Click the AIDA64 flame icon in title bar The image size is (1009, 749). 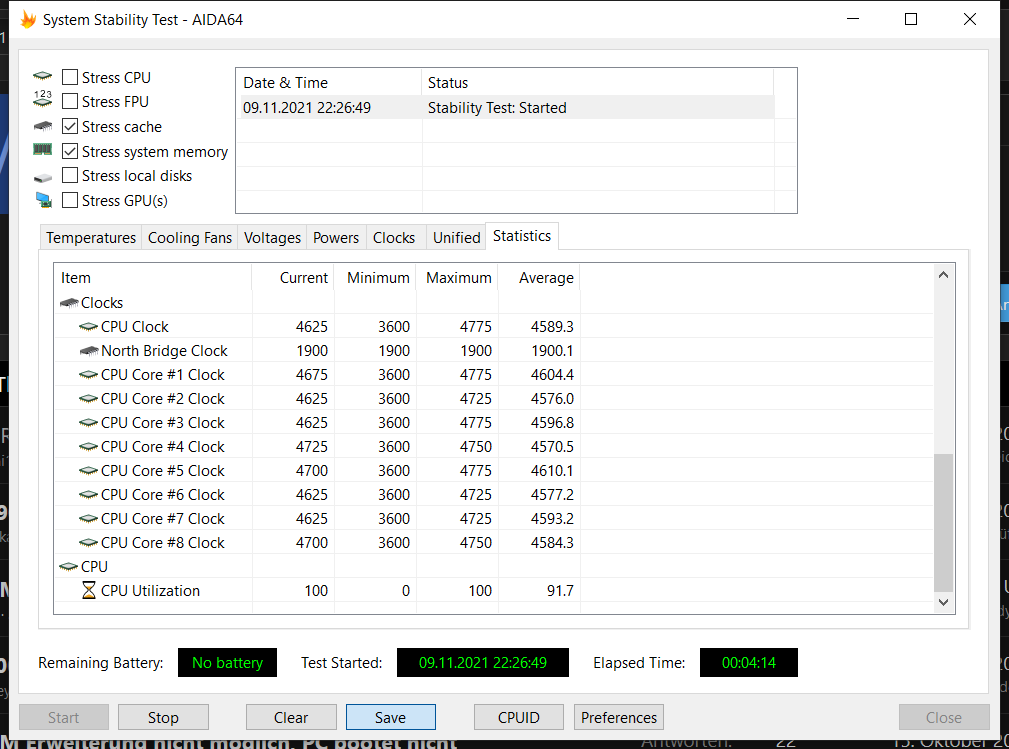tap(28, 19)
